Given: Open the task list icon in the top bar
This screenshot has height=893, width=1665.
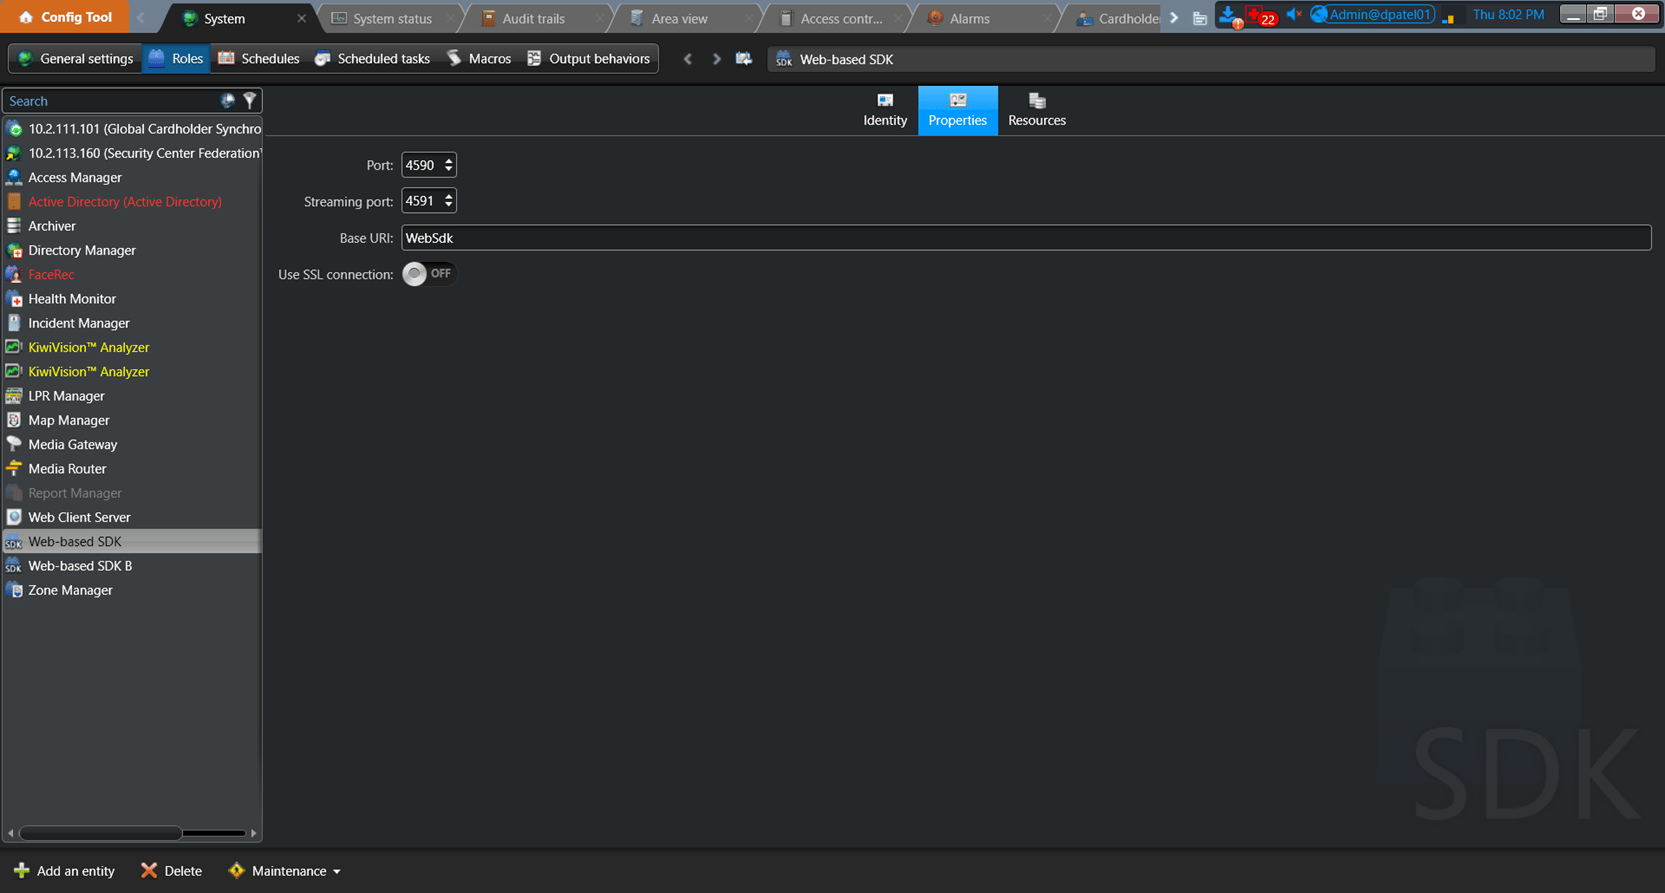Looking at the screenshot, I should click(1199, 17).
